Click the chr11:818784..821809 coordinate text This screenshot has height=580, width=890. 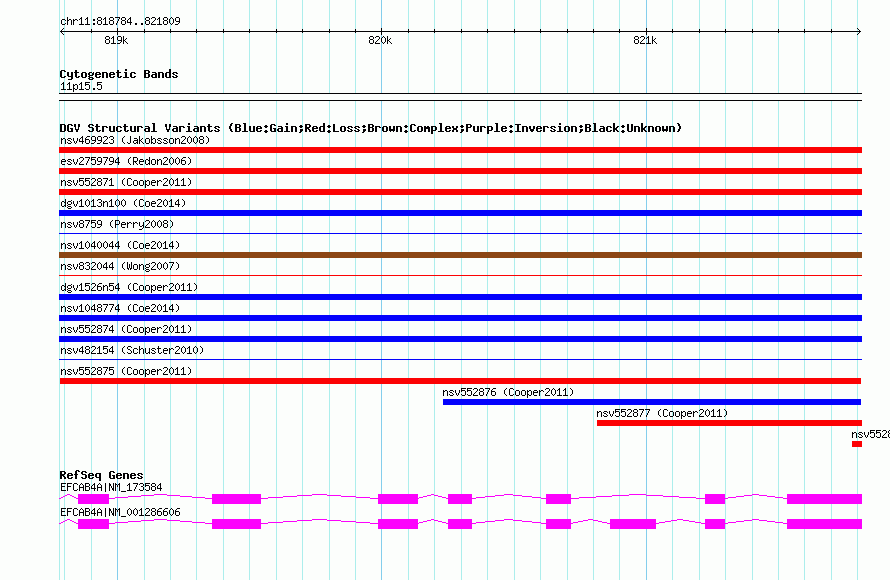(120, 21)
